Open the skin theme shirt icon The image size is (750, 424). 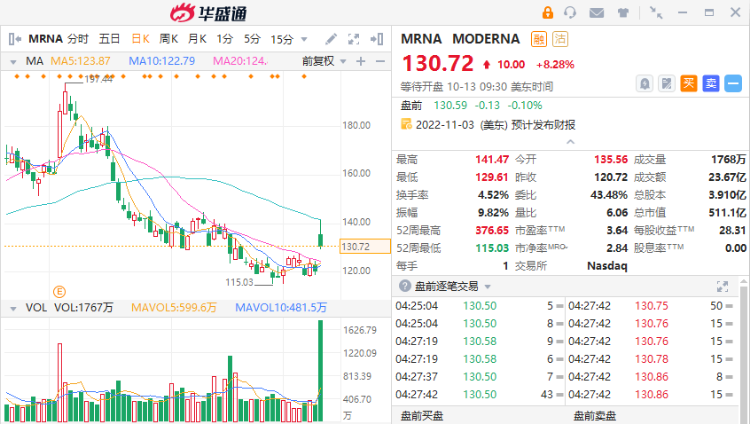point(623,13)
